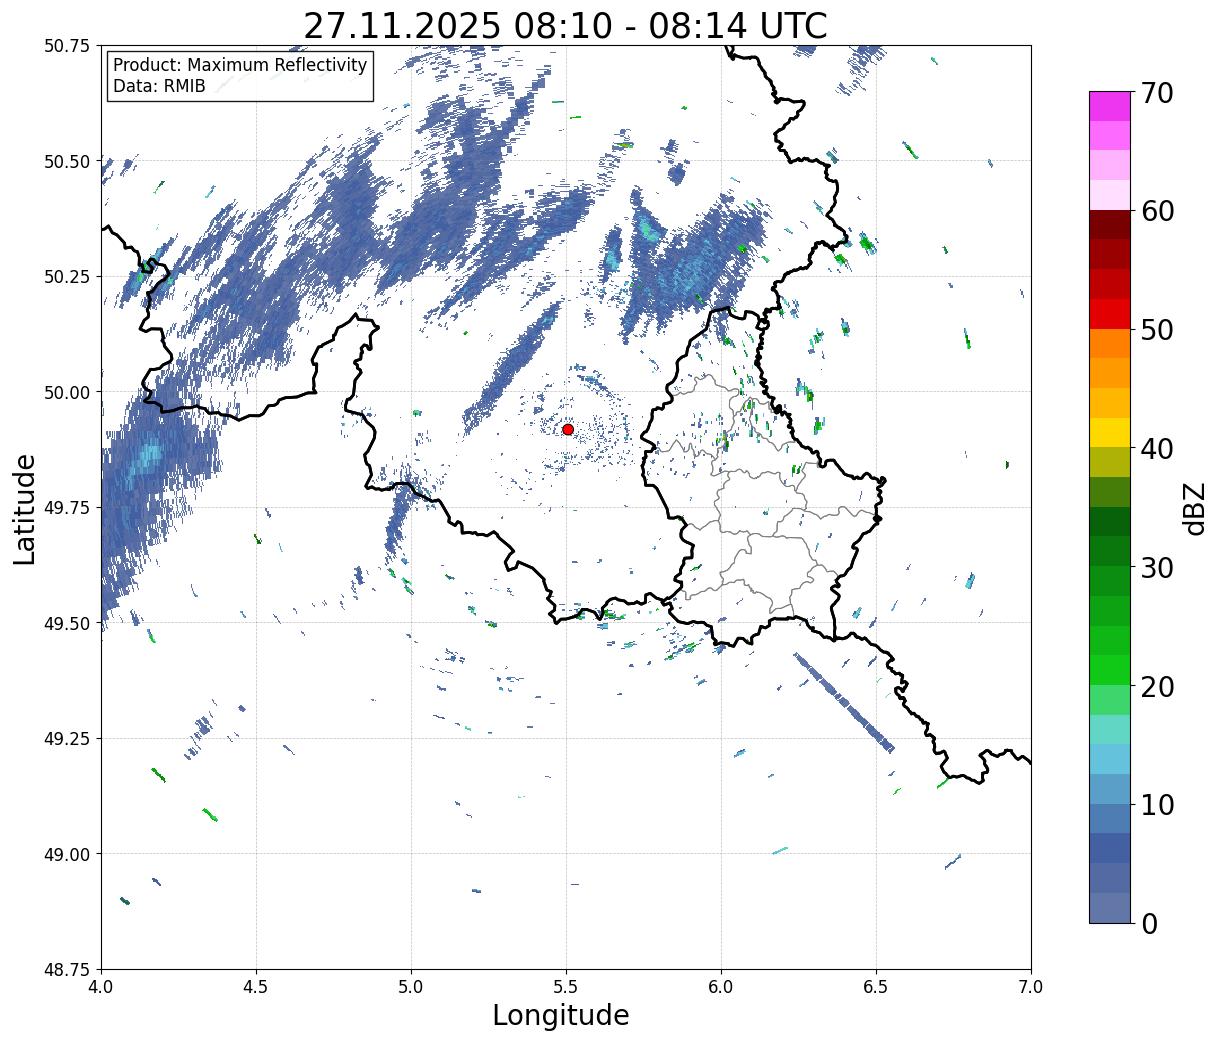Screen dimensions: 1219x1040
Task: Click the longitude tick label 5.0
Action: point(411,986)
